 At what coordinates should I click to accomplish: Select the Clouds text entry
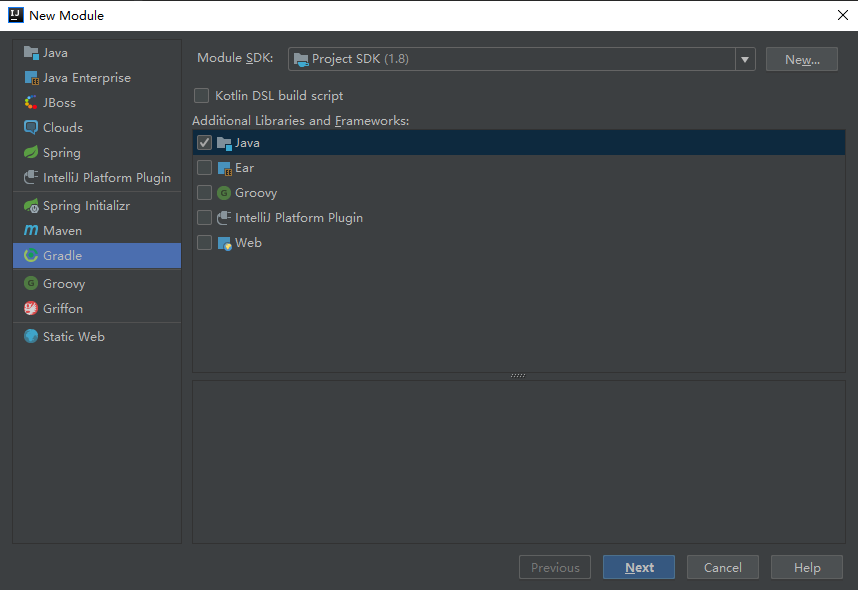(63, 128)
